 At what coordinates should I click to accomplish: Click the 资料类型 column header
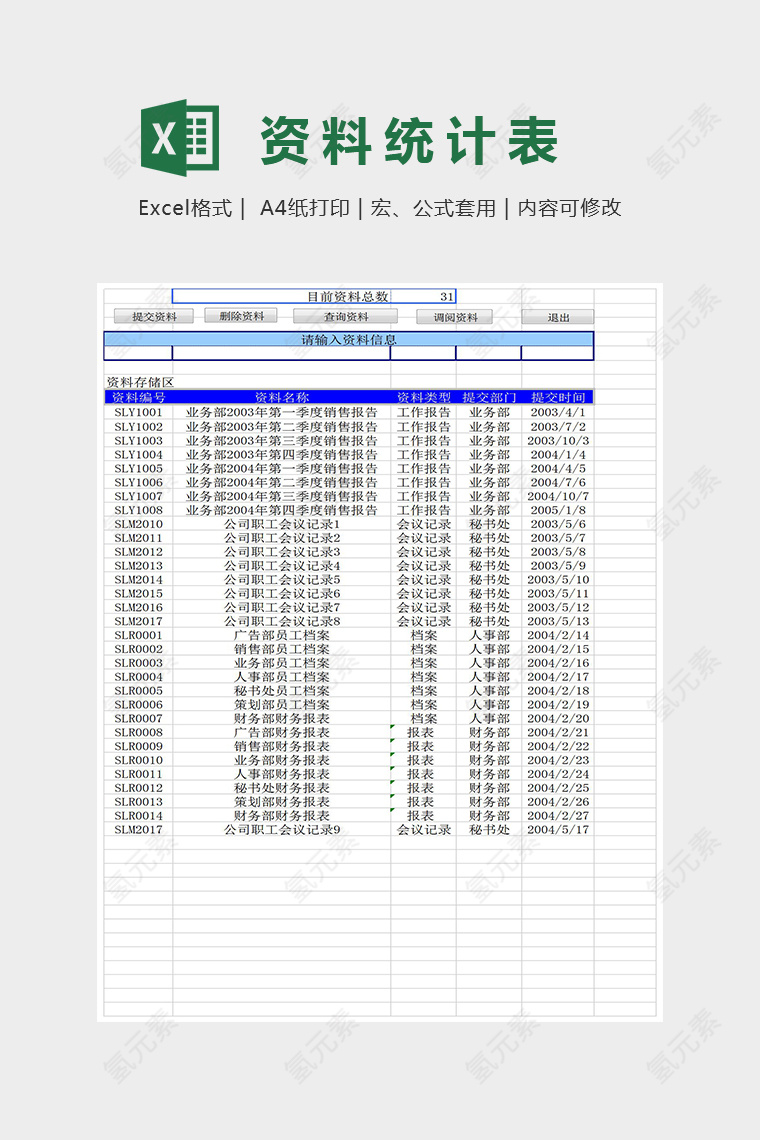click(x=423, y=397)
